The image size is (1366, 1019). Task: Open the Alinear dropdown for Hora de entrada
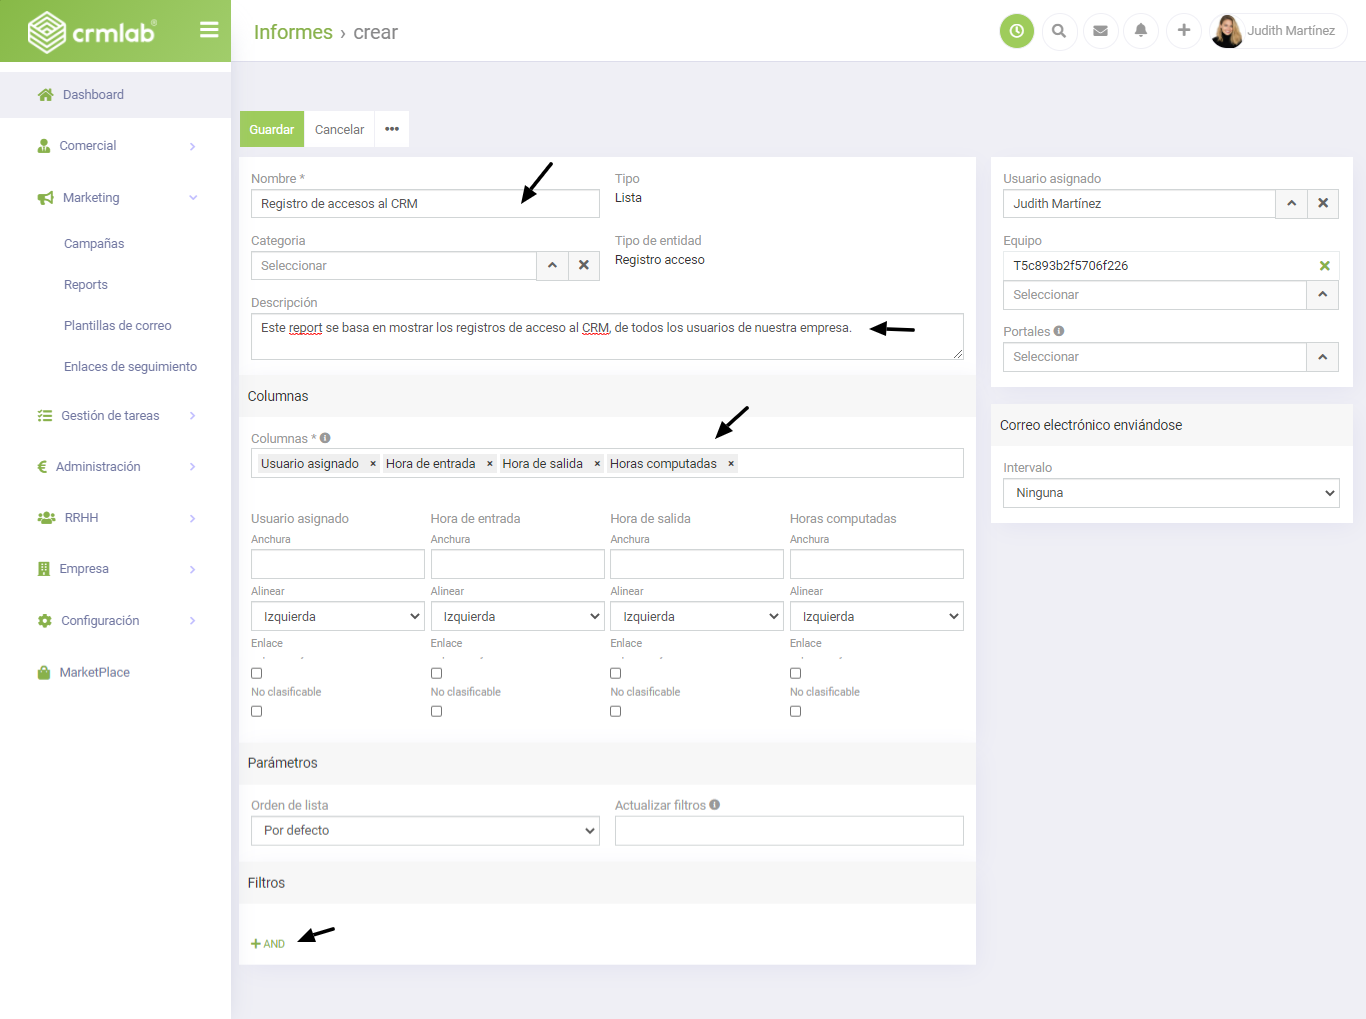(x=518, y=616)
